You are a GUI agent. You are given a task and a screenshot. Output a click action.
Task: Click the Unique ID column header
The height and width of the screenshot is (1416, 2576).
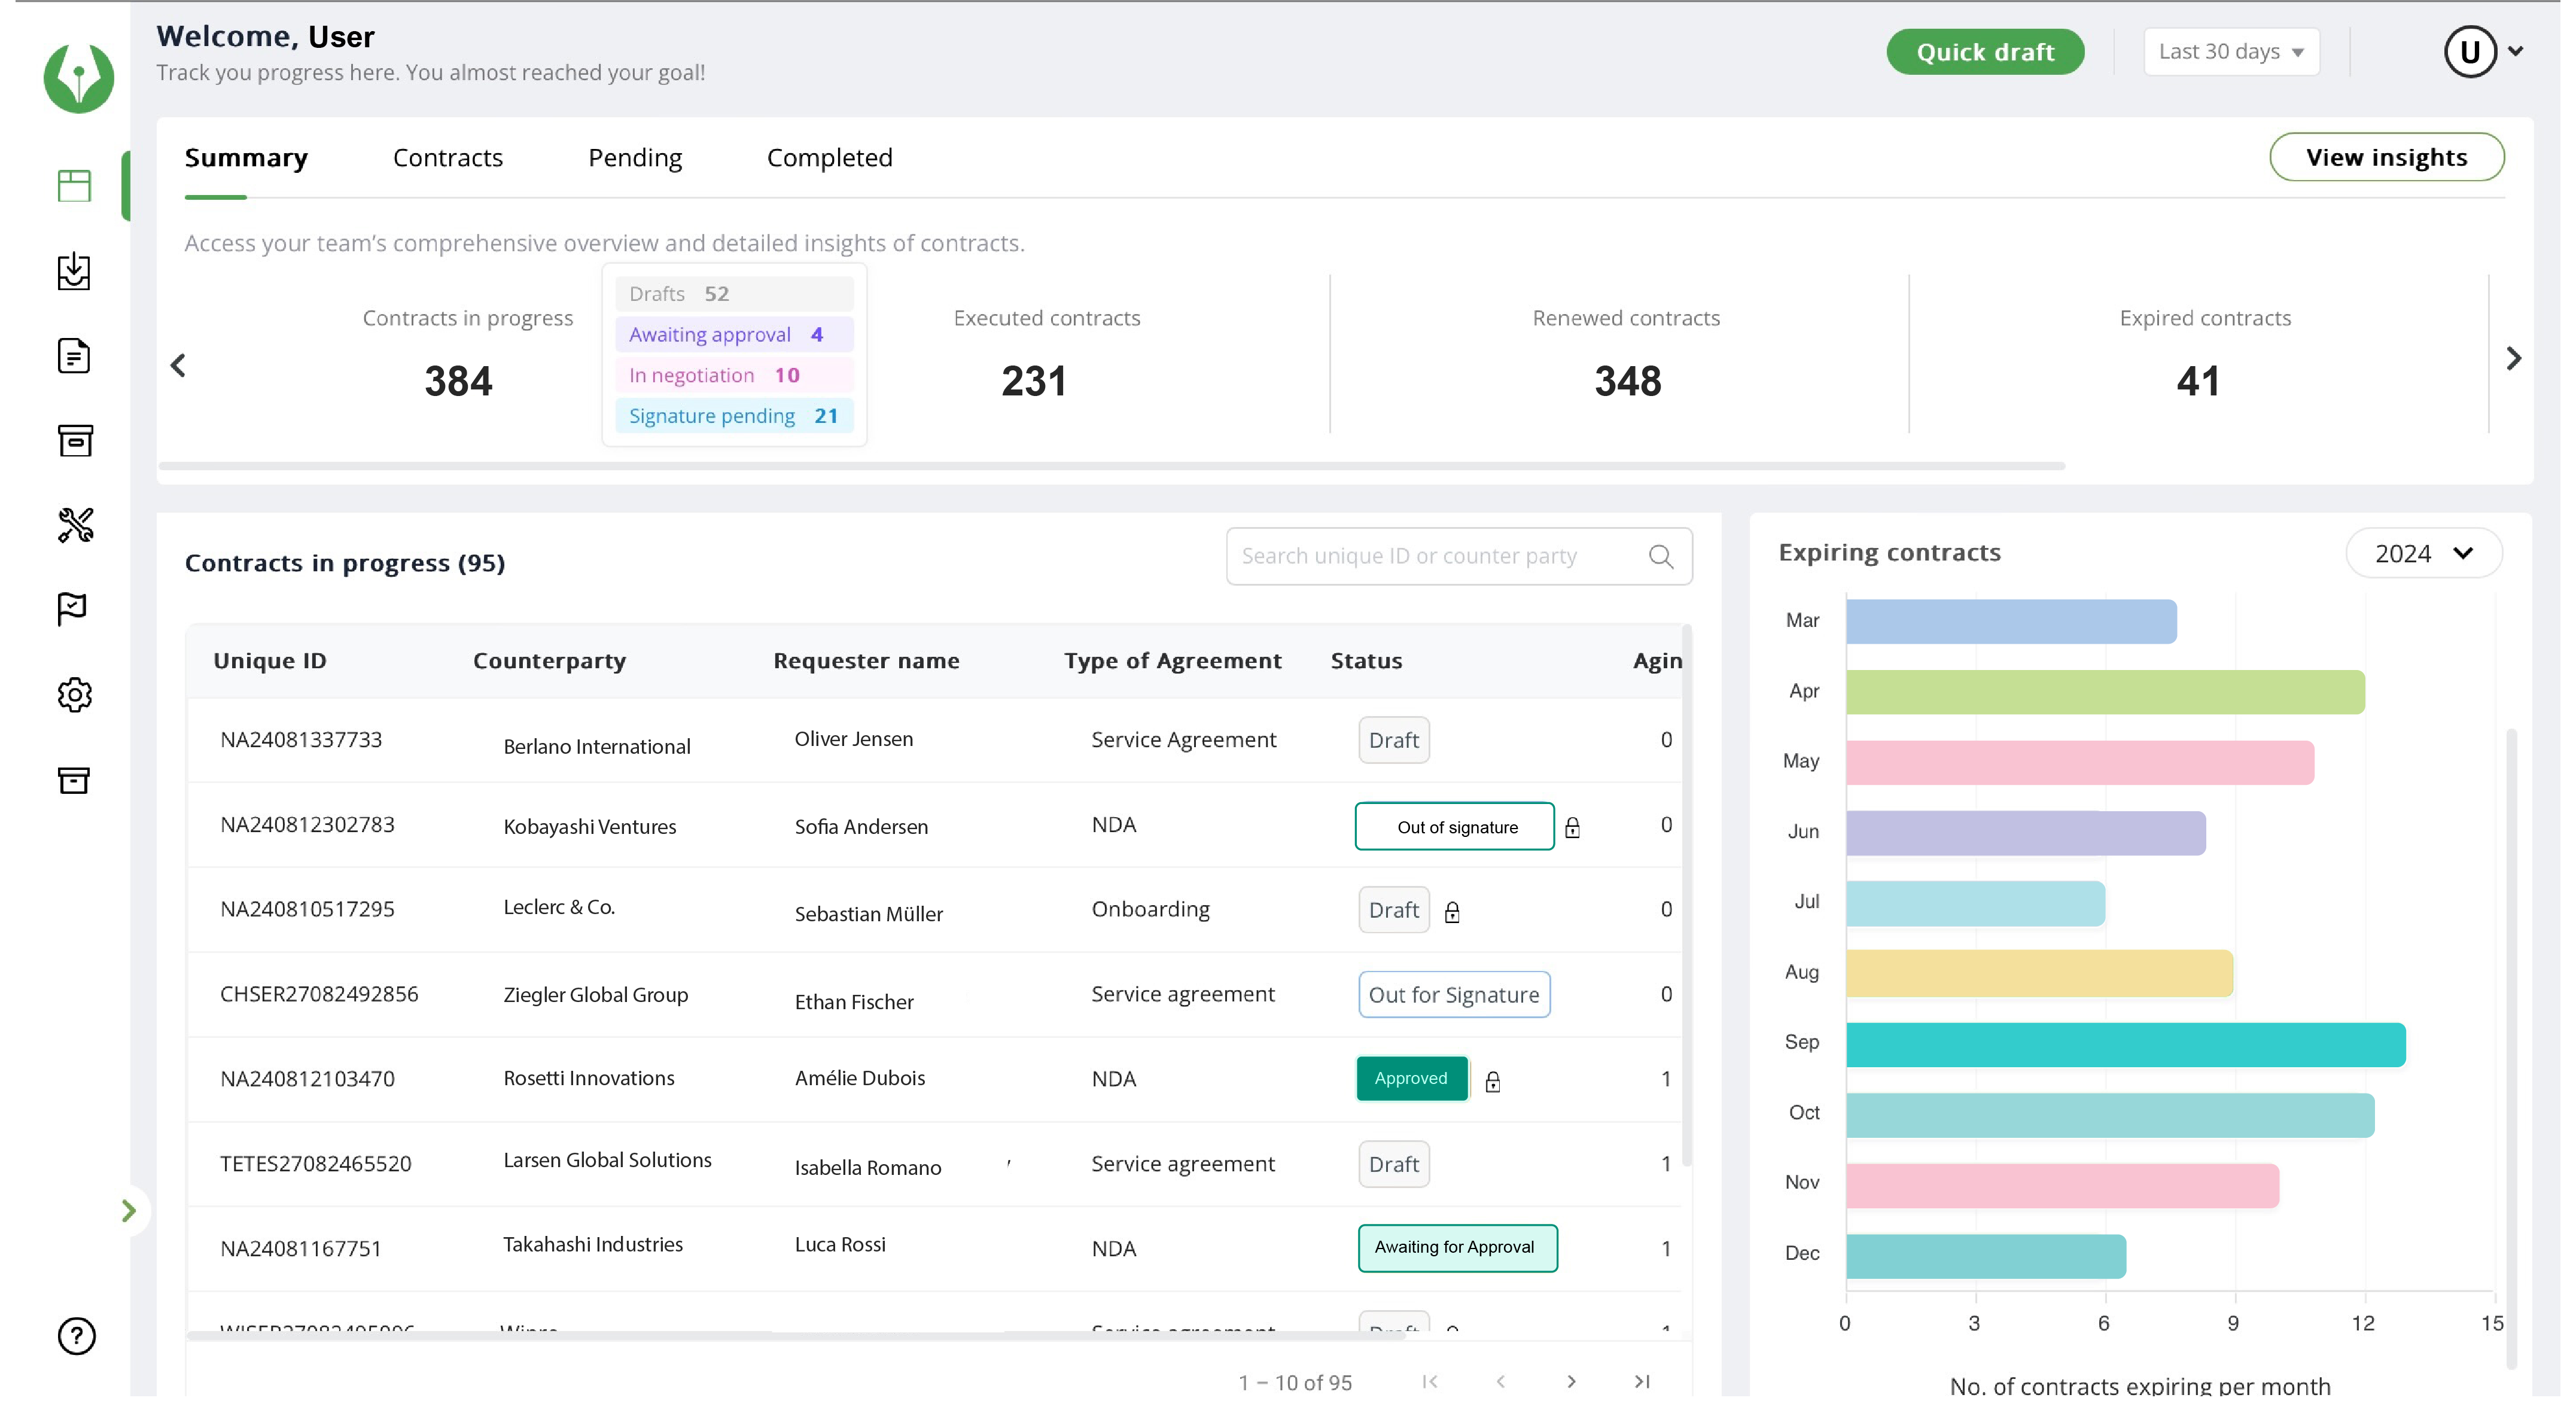pos(270,661)
